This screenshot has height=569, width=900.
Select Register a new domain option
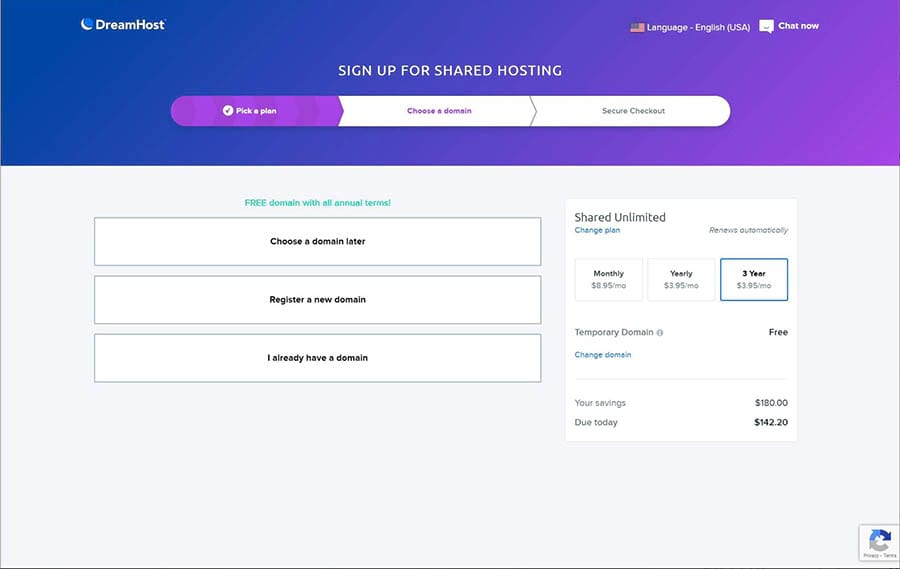317,300
